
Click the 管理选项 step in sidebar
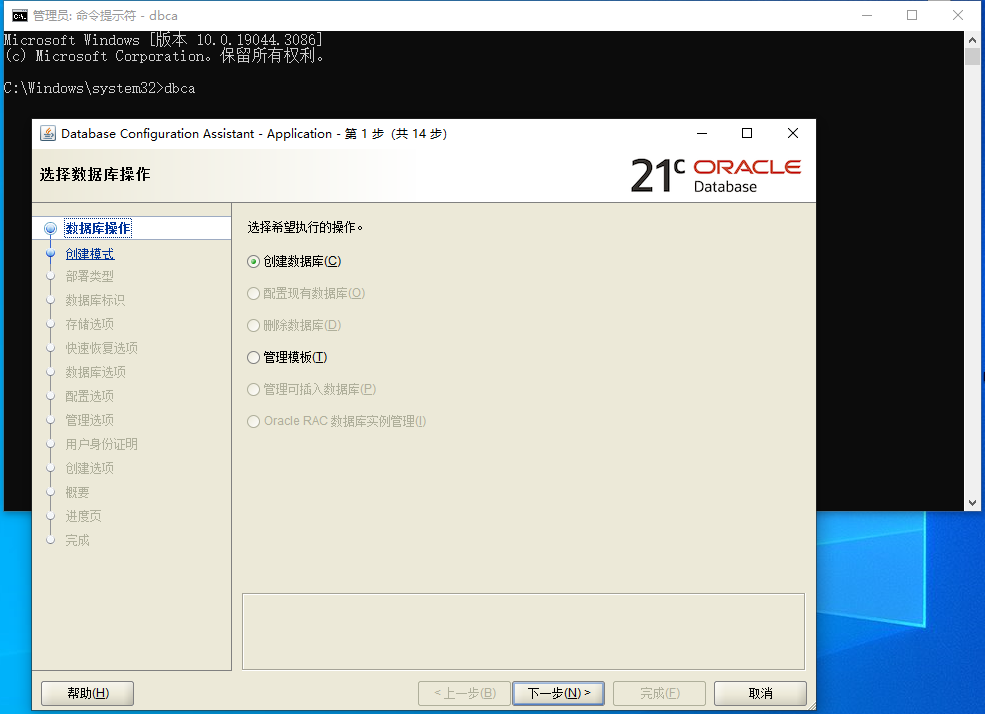click(x=90, y=420)
